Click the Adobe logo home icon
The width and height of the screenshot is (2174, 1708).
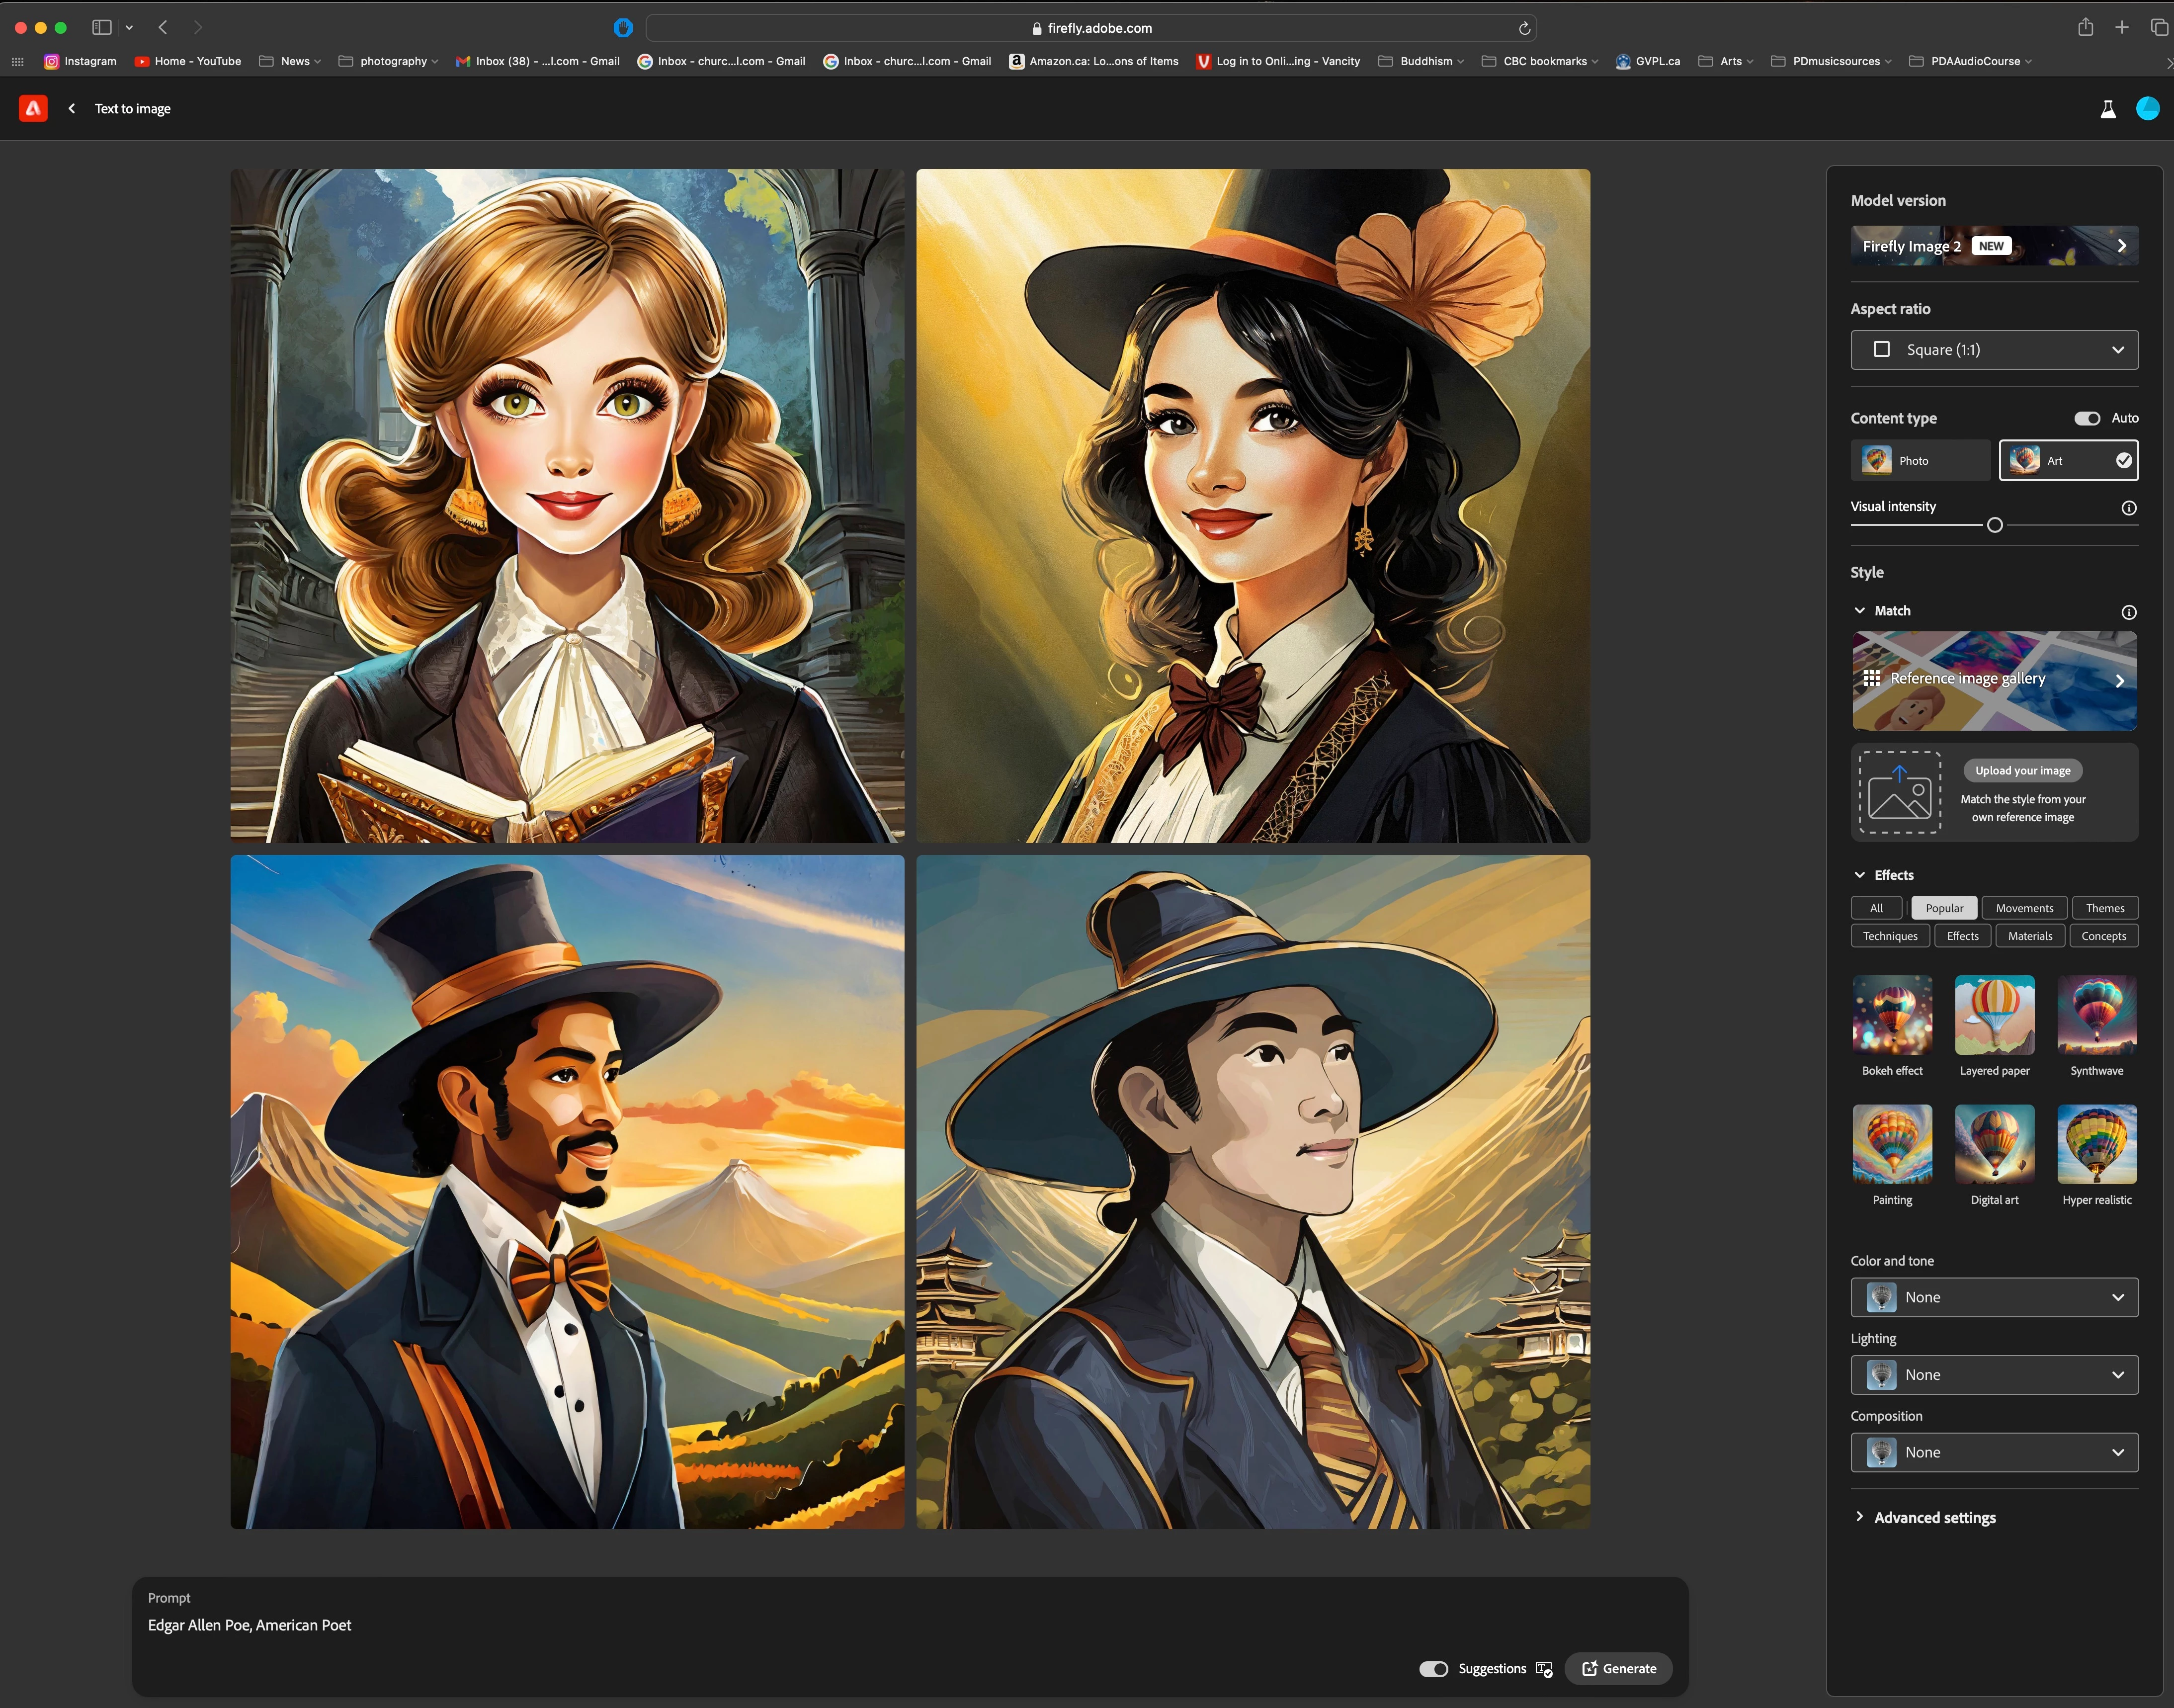click(33, 108)
